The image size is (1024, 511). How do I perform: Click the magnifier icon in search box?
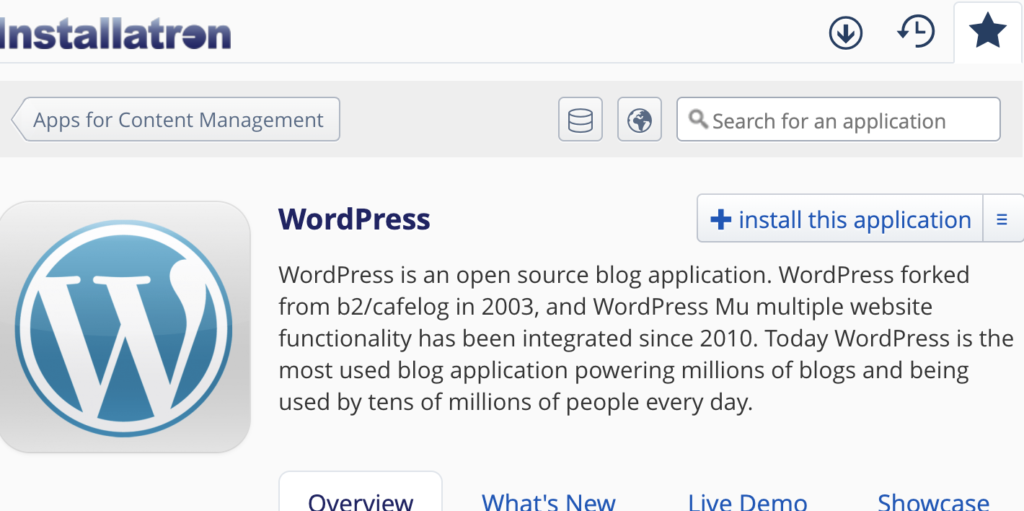[698, 119]
